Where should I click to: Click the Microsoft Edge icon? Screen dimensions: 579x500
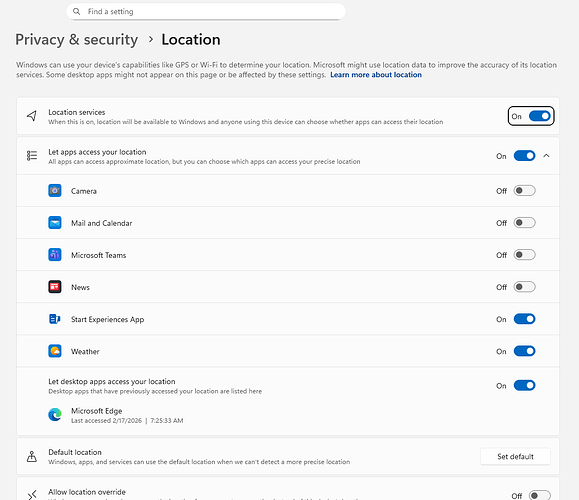[x=55, y=415]
